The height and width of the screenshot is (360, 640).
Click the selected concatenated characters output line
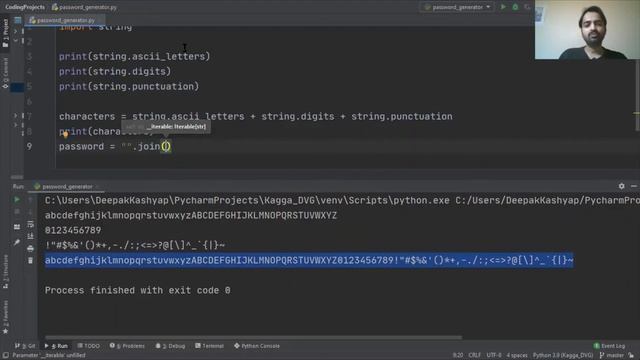pos(309,260)
